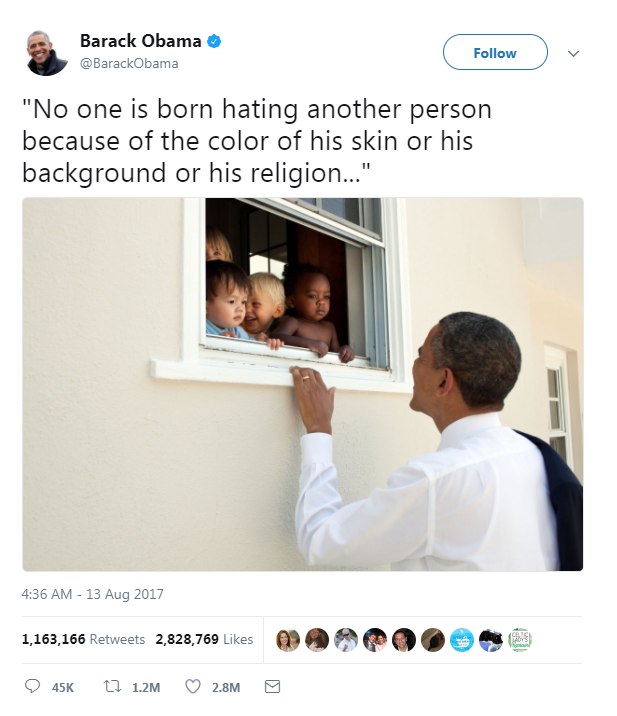Viewport: 617px width, 716px height.
Task: Open Barack Obama's profile avatar
Action: (46, 53)
